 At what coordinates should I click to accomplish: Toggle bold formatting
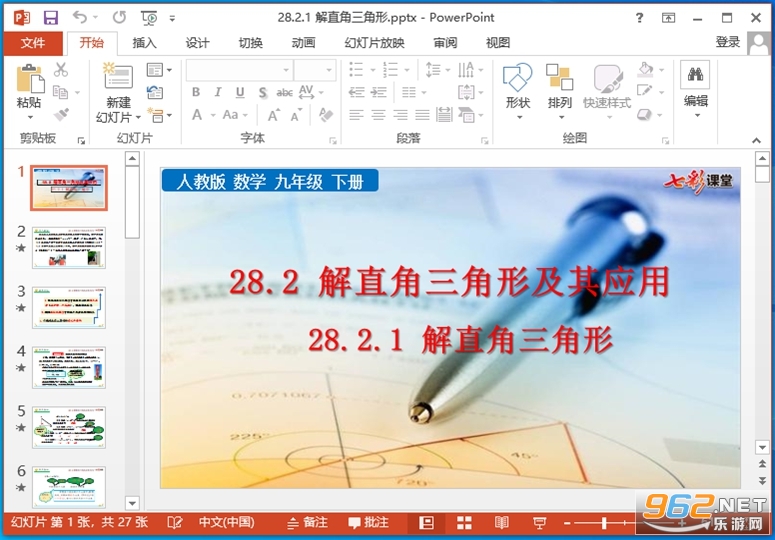[196, 92]
